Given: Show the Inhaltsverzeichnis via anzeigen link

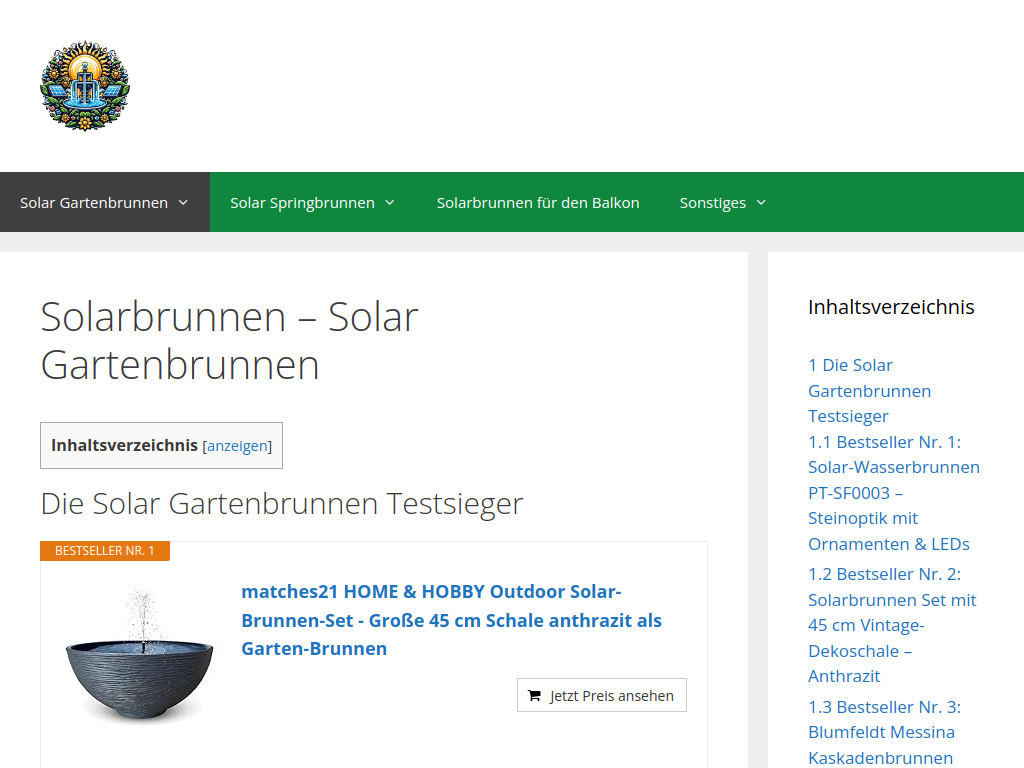Looking at the screenshot, I should pos(236,445).
